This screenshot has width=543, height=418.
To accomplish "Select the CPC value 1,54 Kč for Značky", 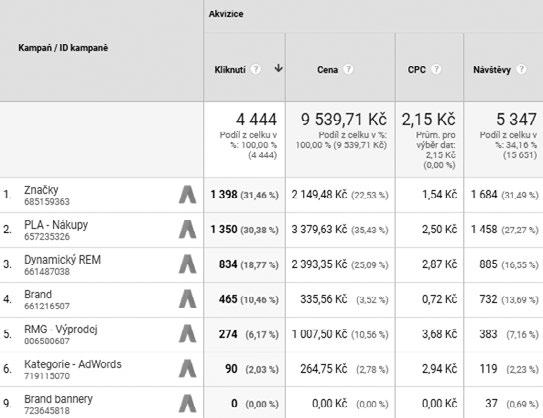I will pos(439,195).
